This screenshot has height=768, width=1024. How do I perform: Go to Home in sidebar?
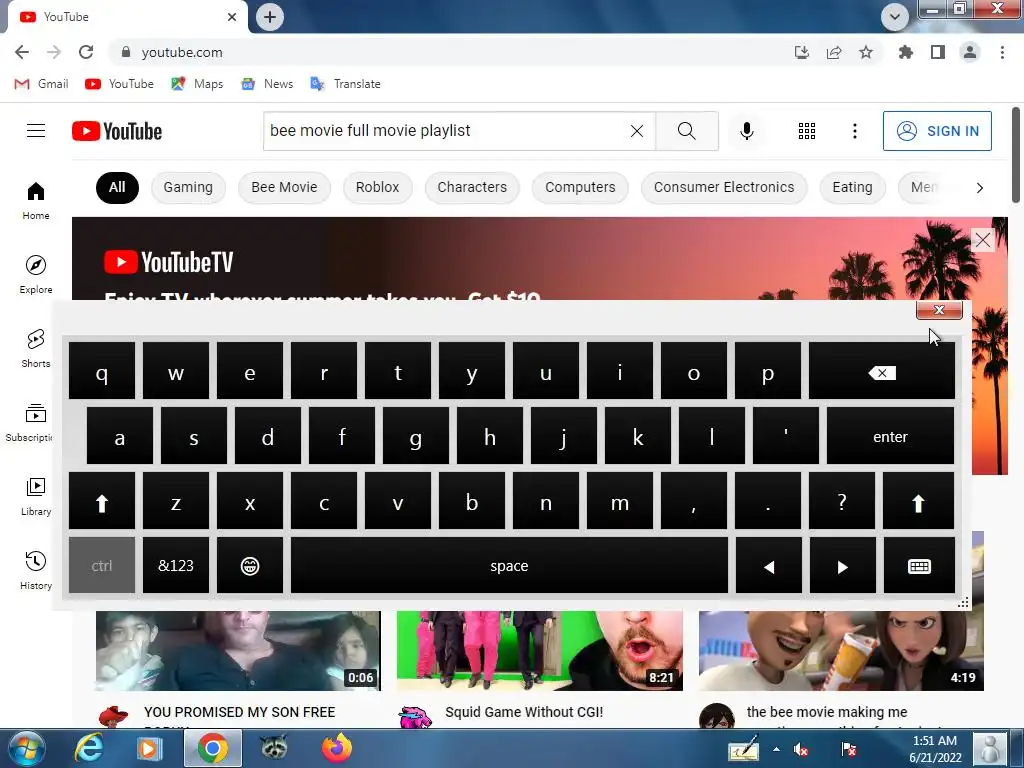click(36, 200)
